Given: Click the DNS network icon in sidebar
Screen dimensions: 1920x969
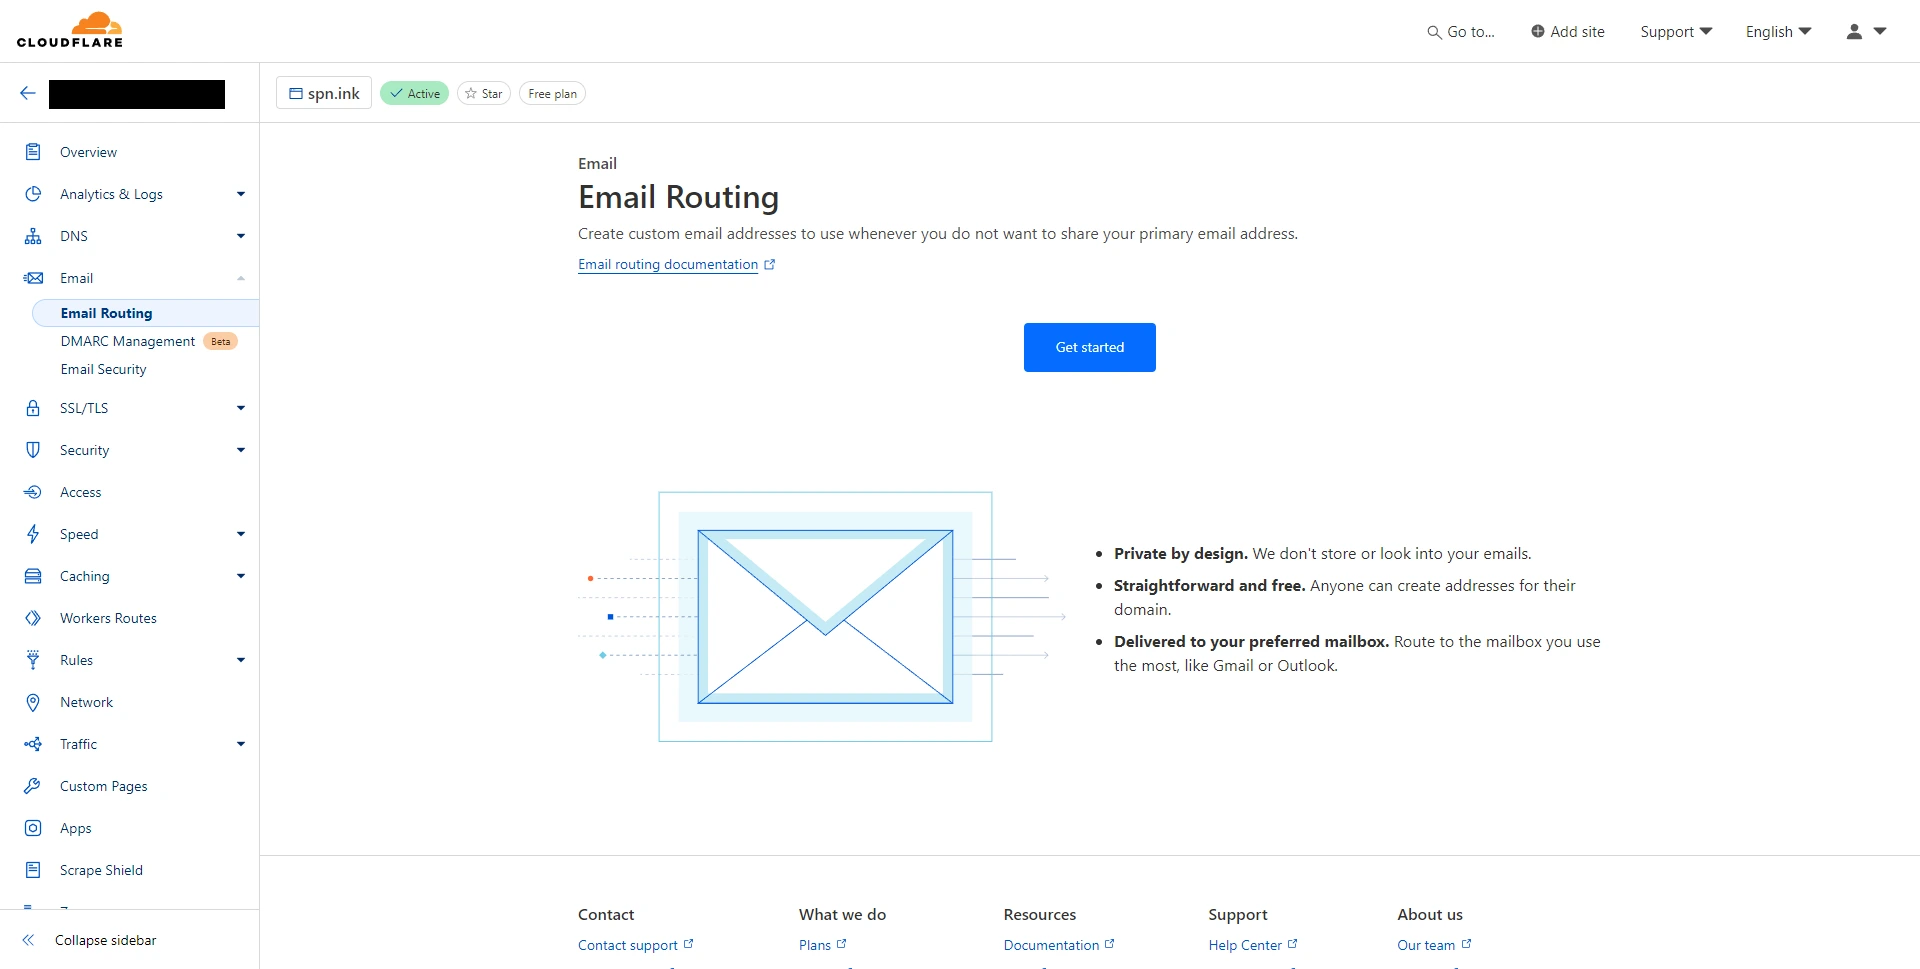Looking at the screenshot, I should (33, 236).
